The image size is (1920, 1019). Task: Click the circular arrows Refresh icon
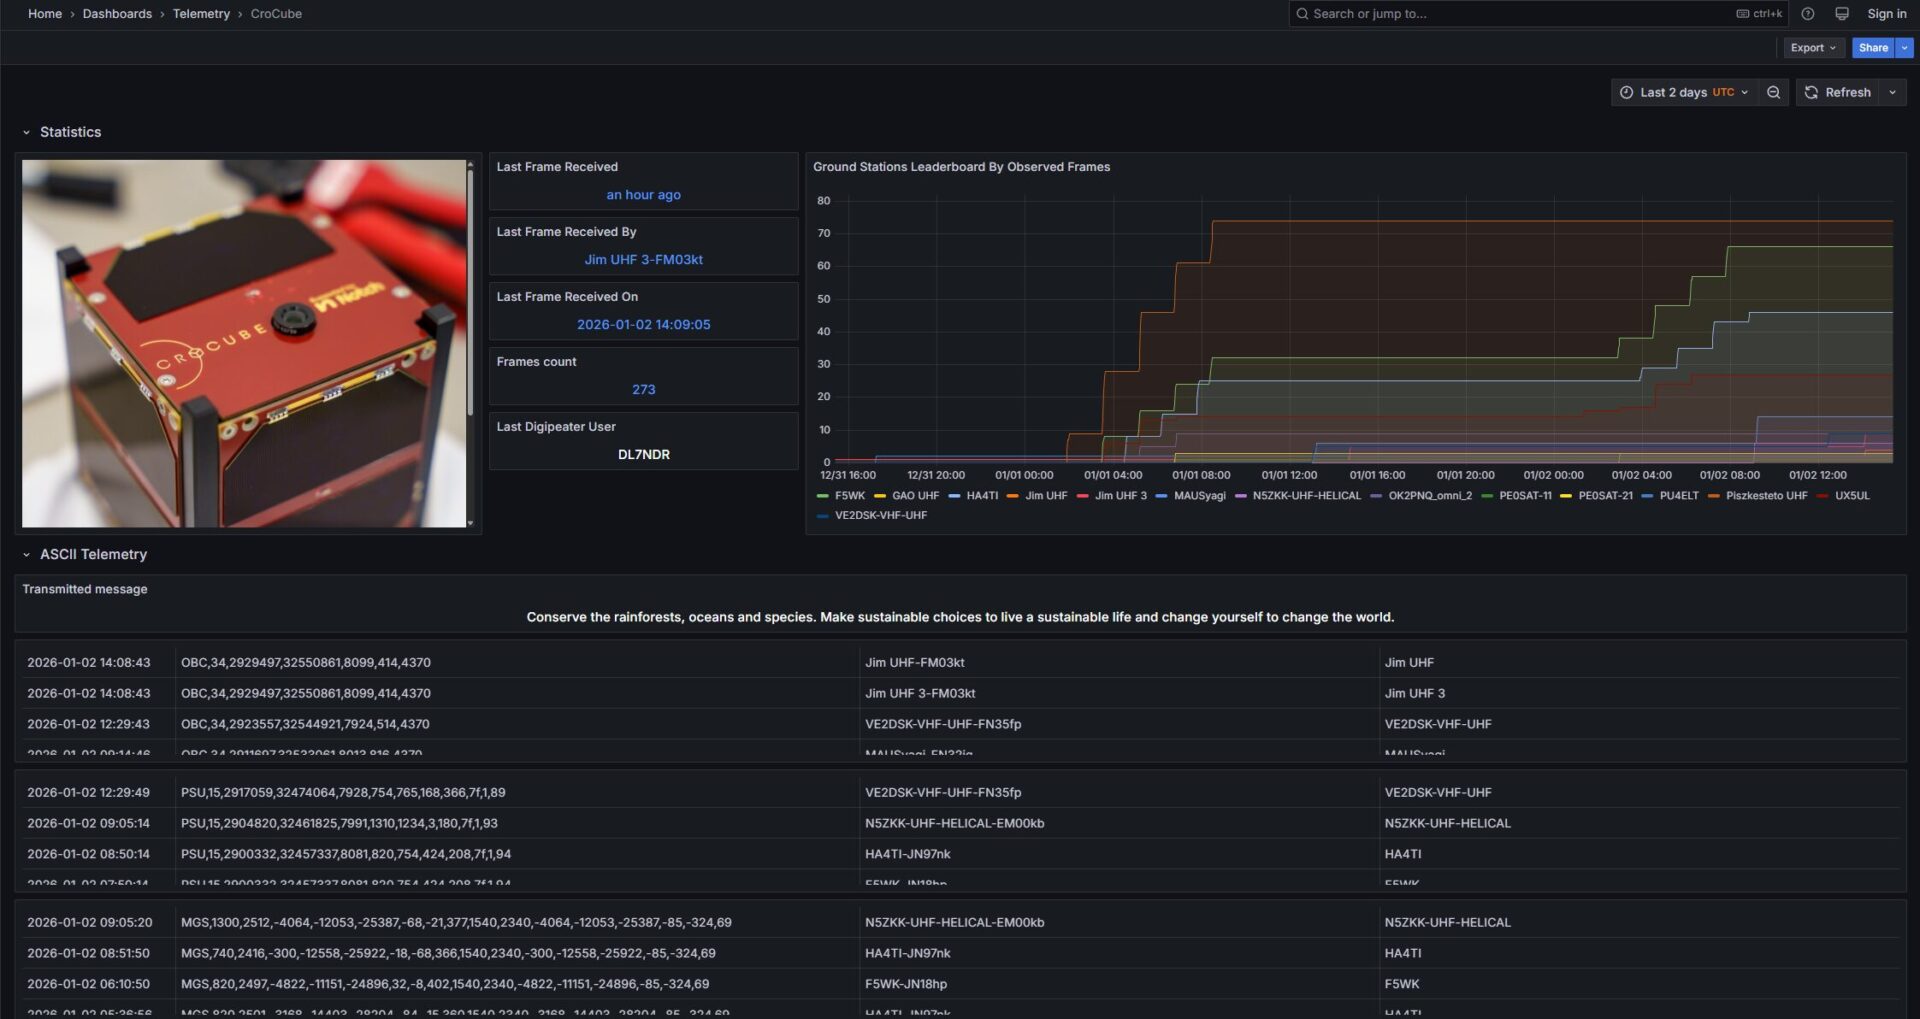pyautogui.click(x=1811, y=92)
